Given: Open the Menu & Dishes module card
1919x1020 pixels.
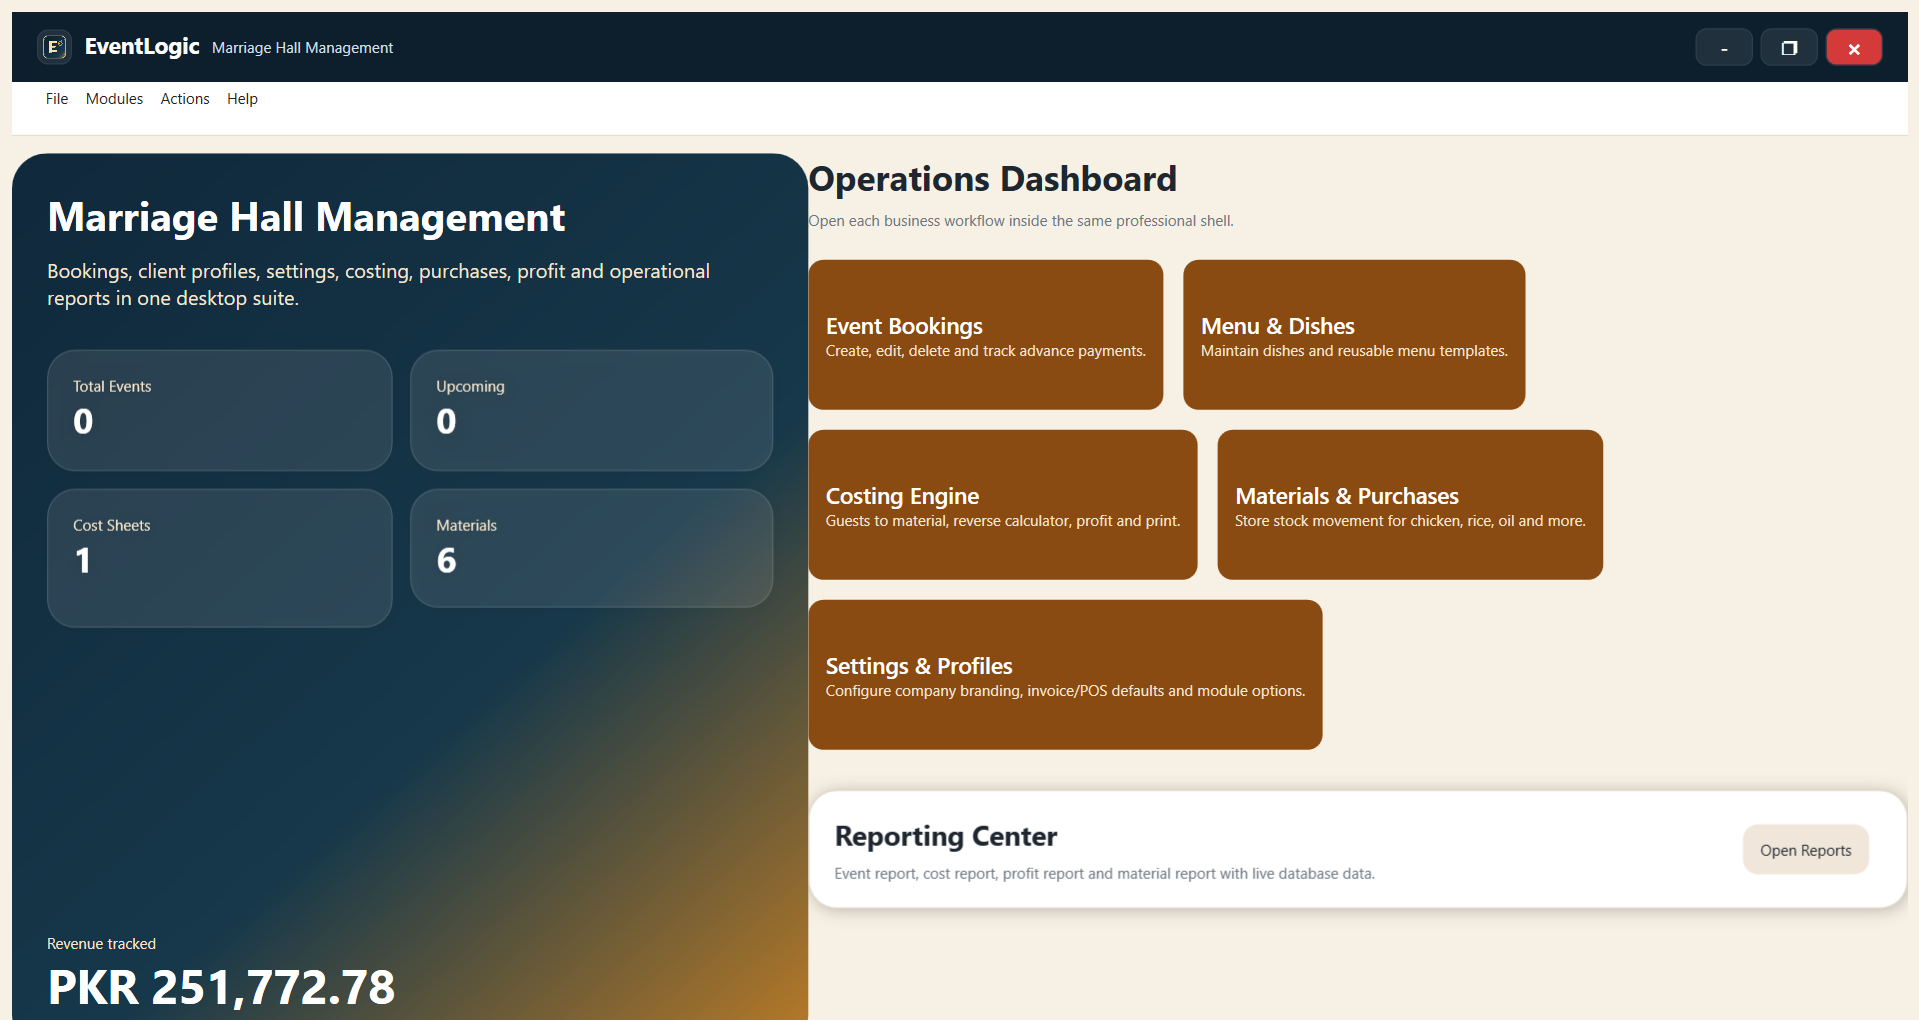Looking at the screenshot, I should click(1353, 334).
